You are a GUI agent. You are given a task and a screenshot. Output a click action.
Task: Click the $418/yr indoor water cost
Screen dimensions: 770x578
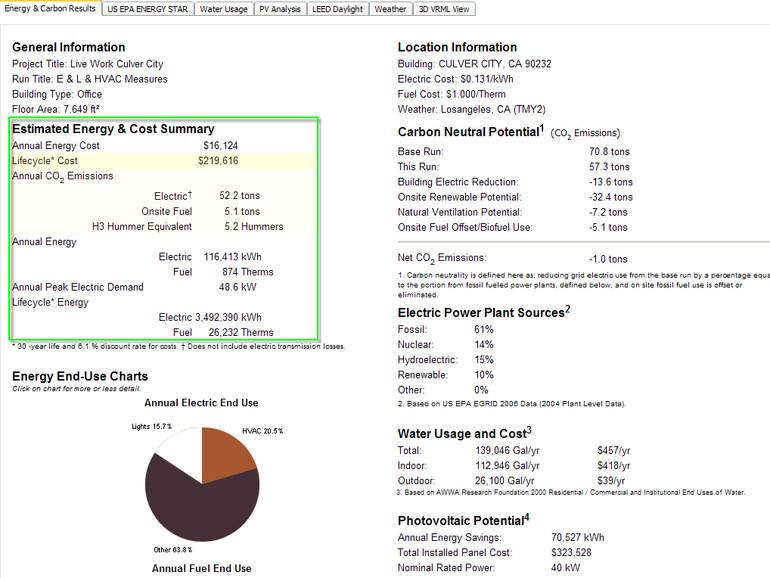(x=613, y=466)
